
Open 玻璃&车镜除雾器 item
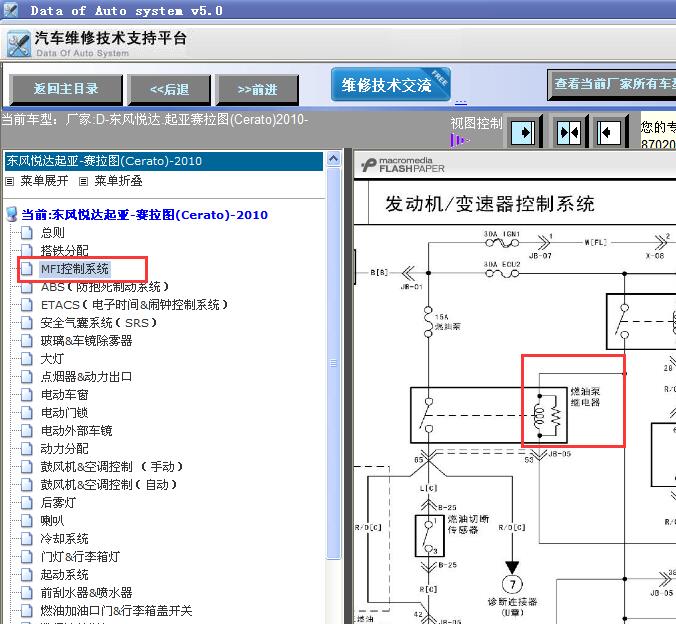click(x=86, y=341)
